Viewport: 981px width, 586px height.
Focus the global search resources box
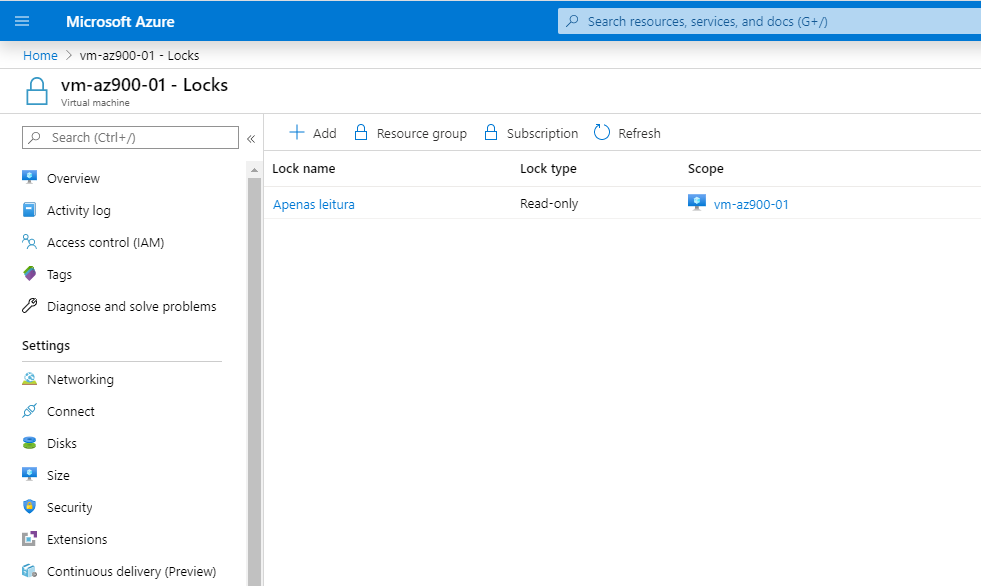coord(770,21)
